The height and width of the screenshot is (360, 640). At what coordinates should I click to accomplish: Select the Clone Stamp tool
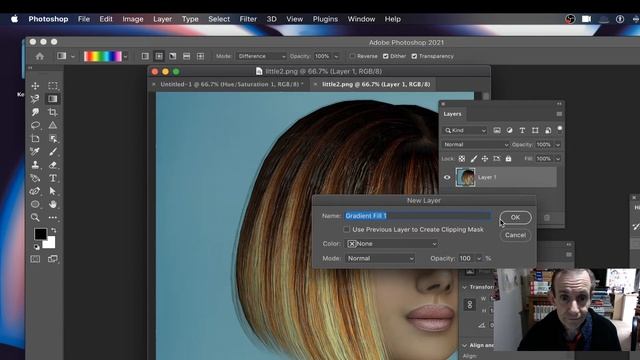35,165
